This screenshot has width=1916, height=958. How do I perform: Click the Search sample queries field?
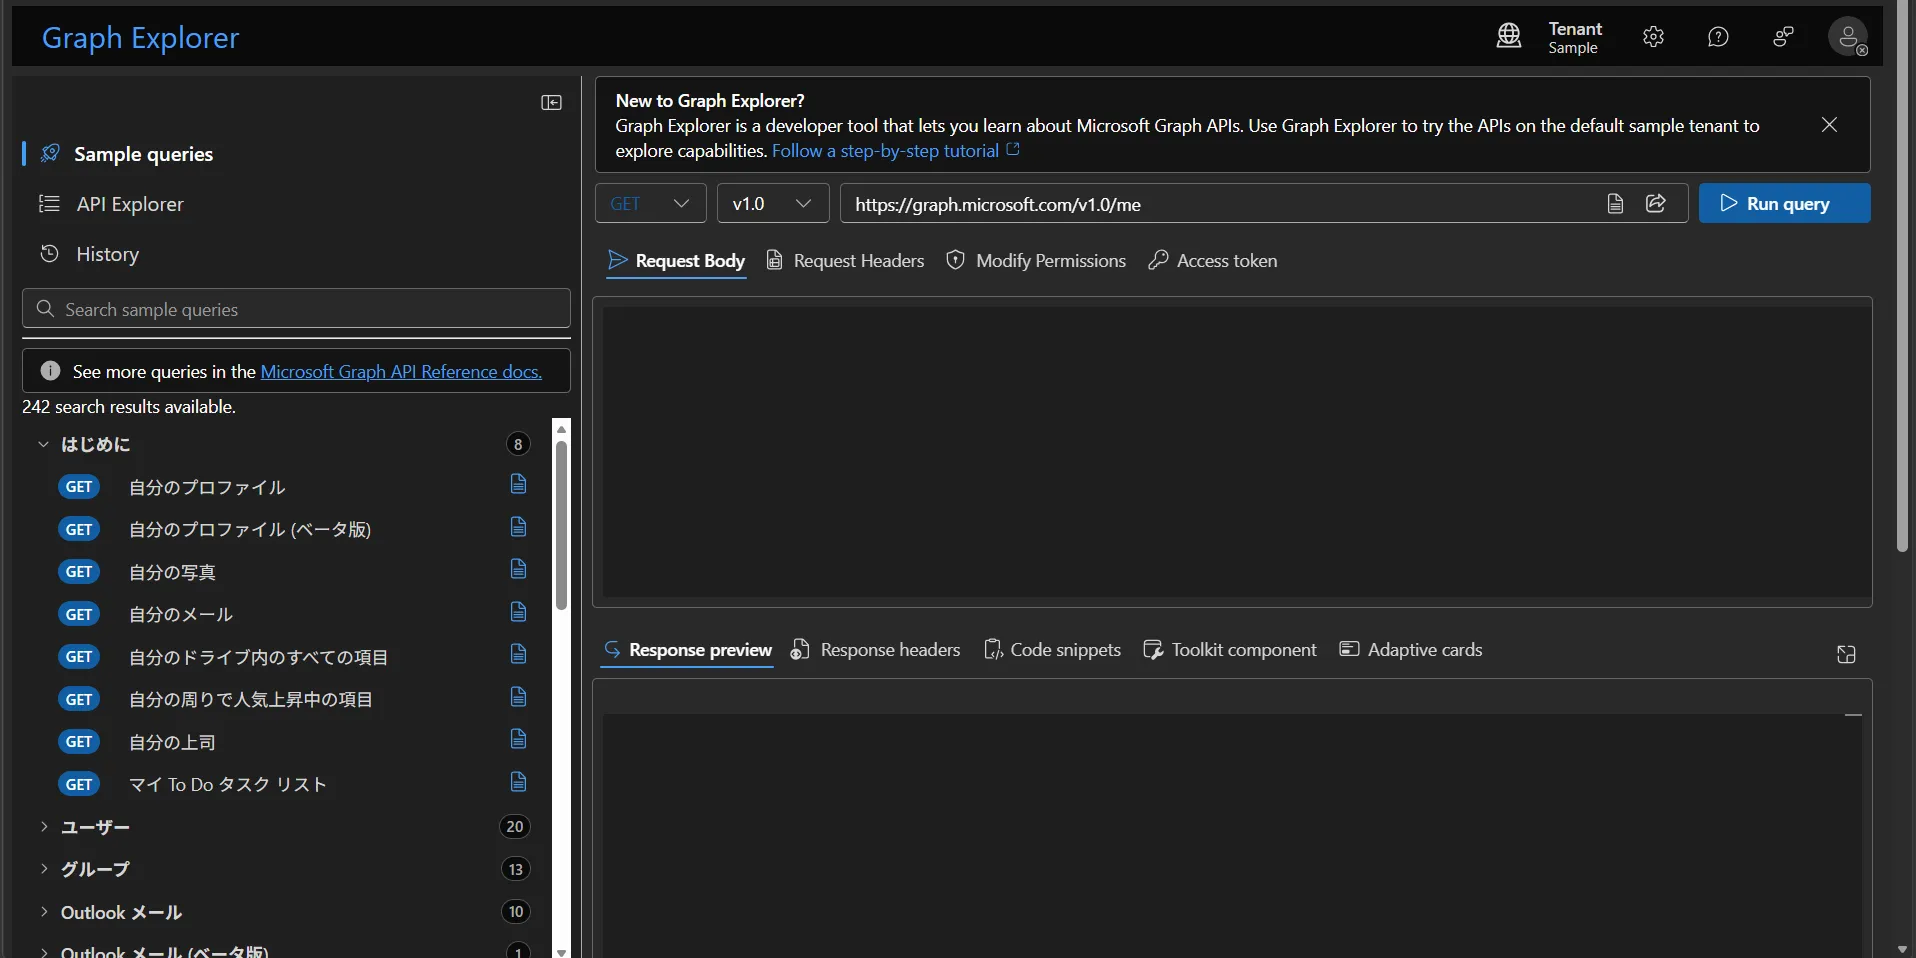pyautogui.click(x=296, y=309)
